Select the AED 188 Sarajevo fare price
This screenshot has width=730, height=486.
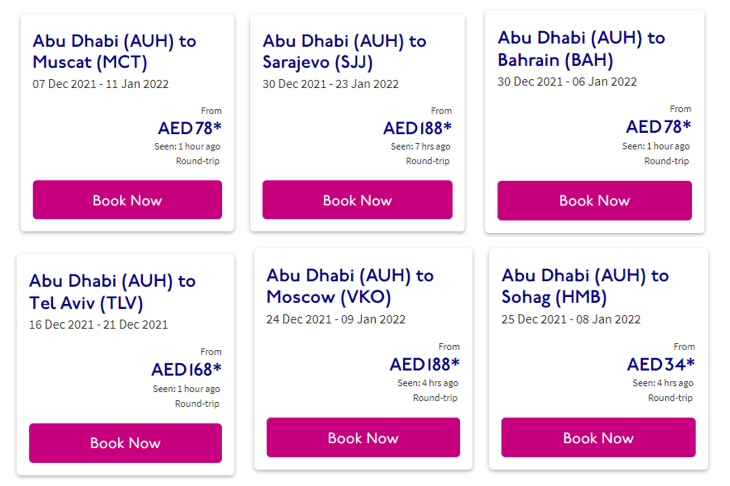(x=418, y=128)
